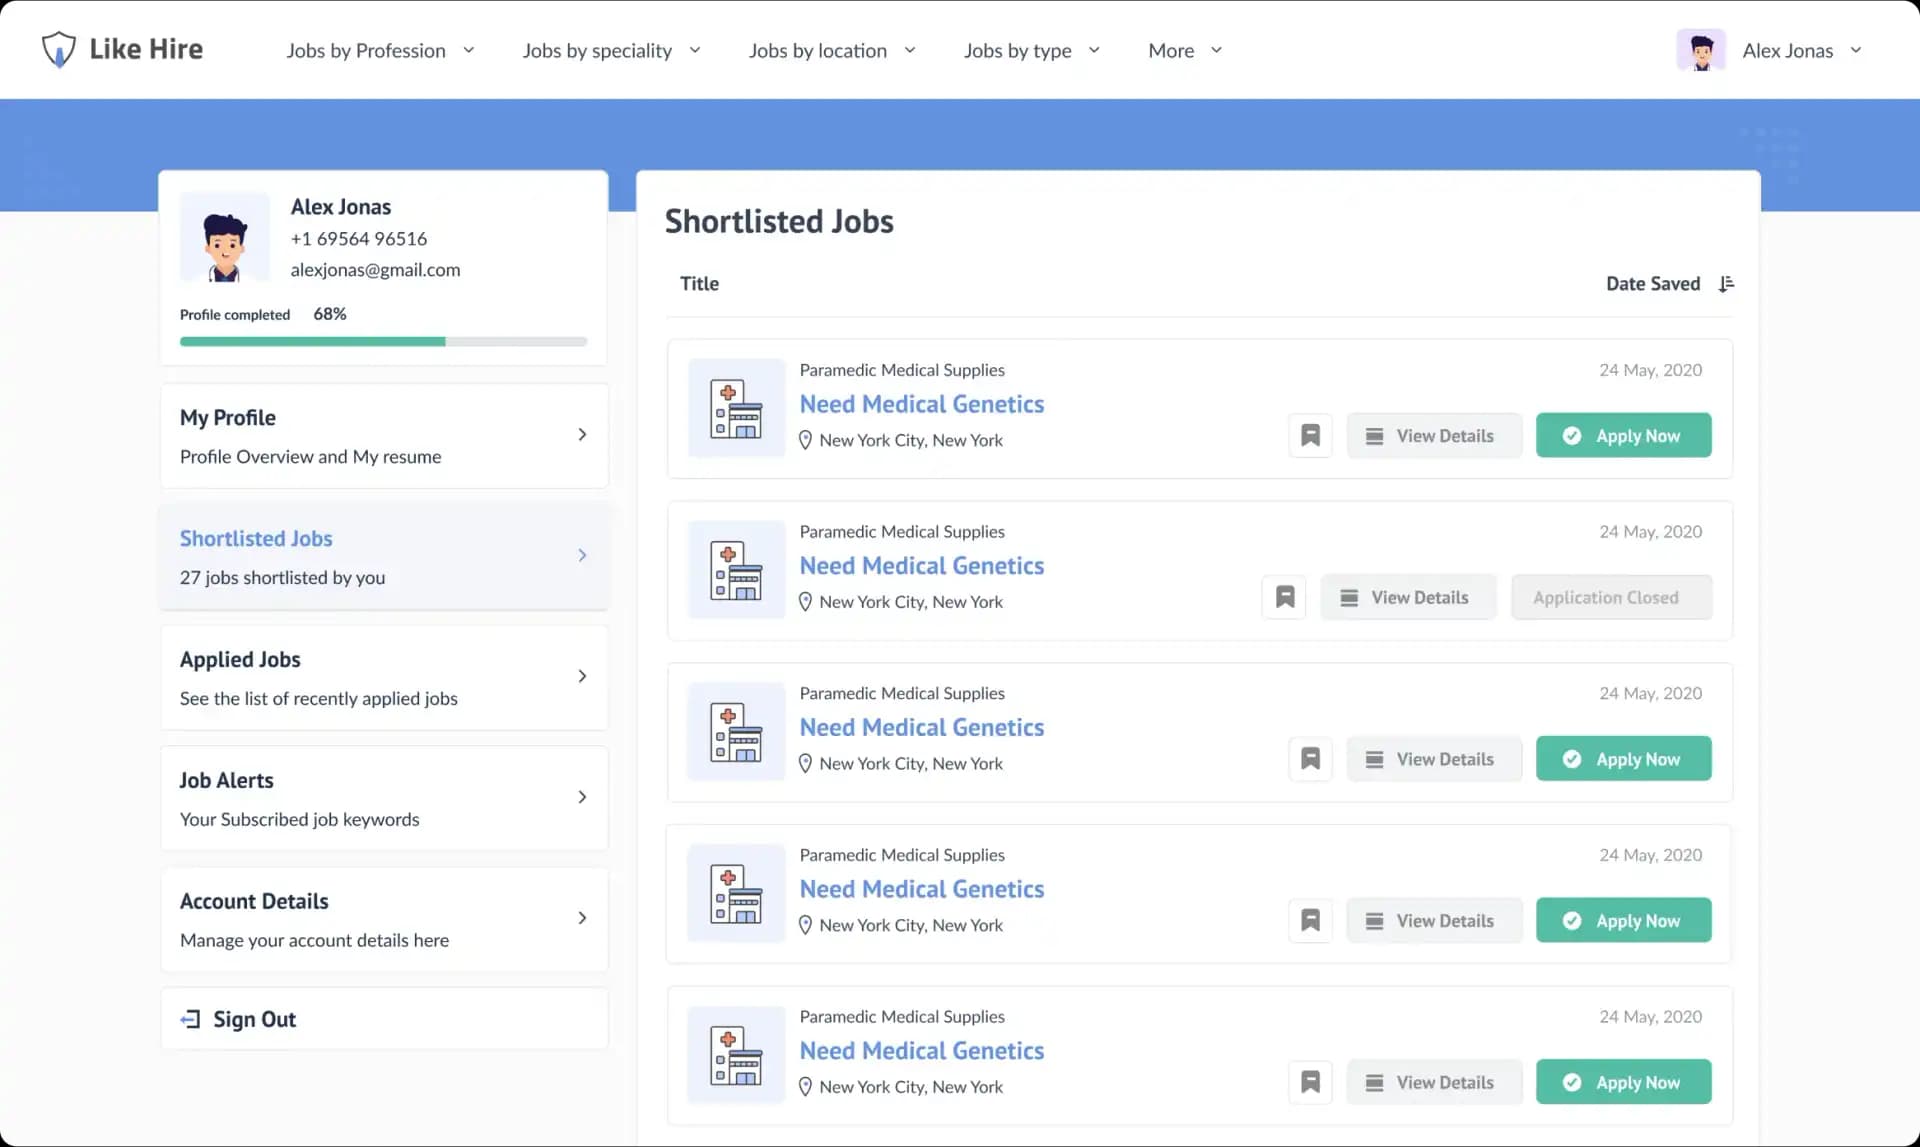
Task: Click the Like Hire shield logo
Action: tap(59, 48)
